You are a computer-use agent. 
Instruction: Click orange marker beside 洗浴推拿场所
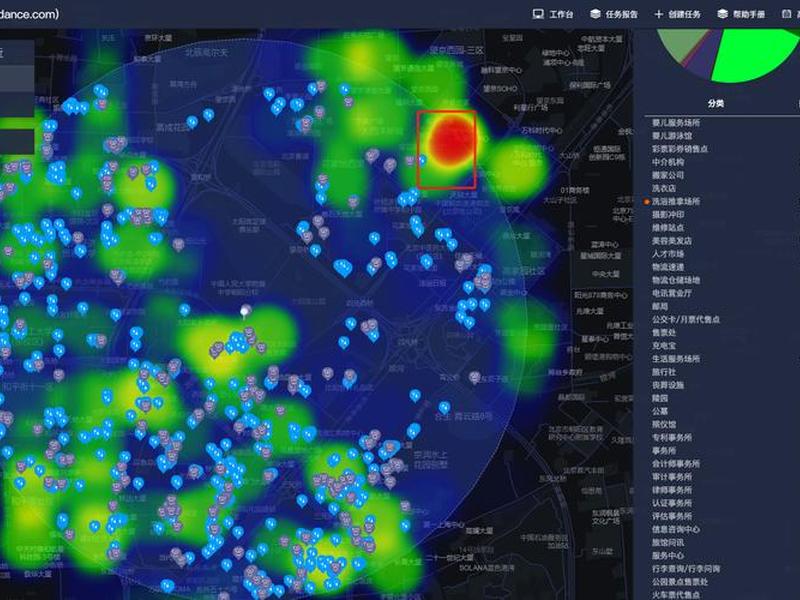click(647, 202)
